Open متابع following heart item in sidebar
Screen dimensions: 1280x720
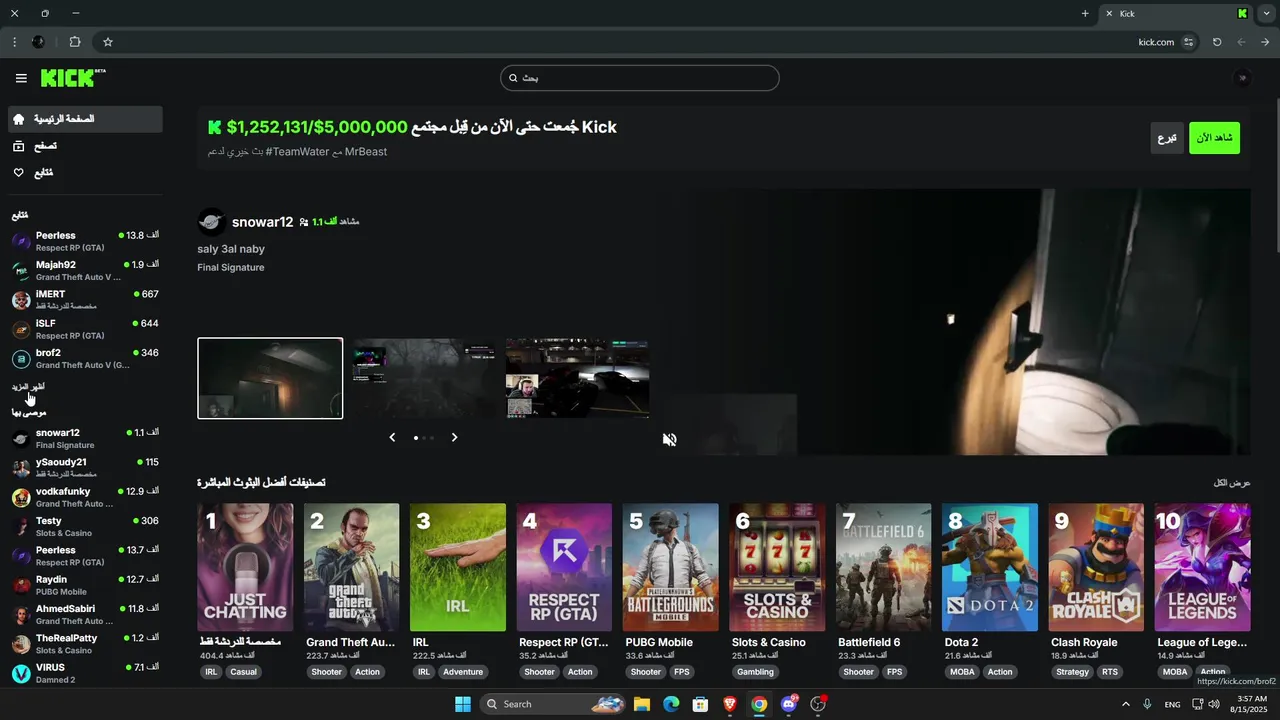pyautogui.click(x=85, y=173)
